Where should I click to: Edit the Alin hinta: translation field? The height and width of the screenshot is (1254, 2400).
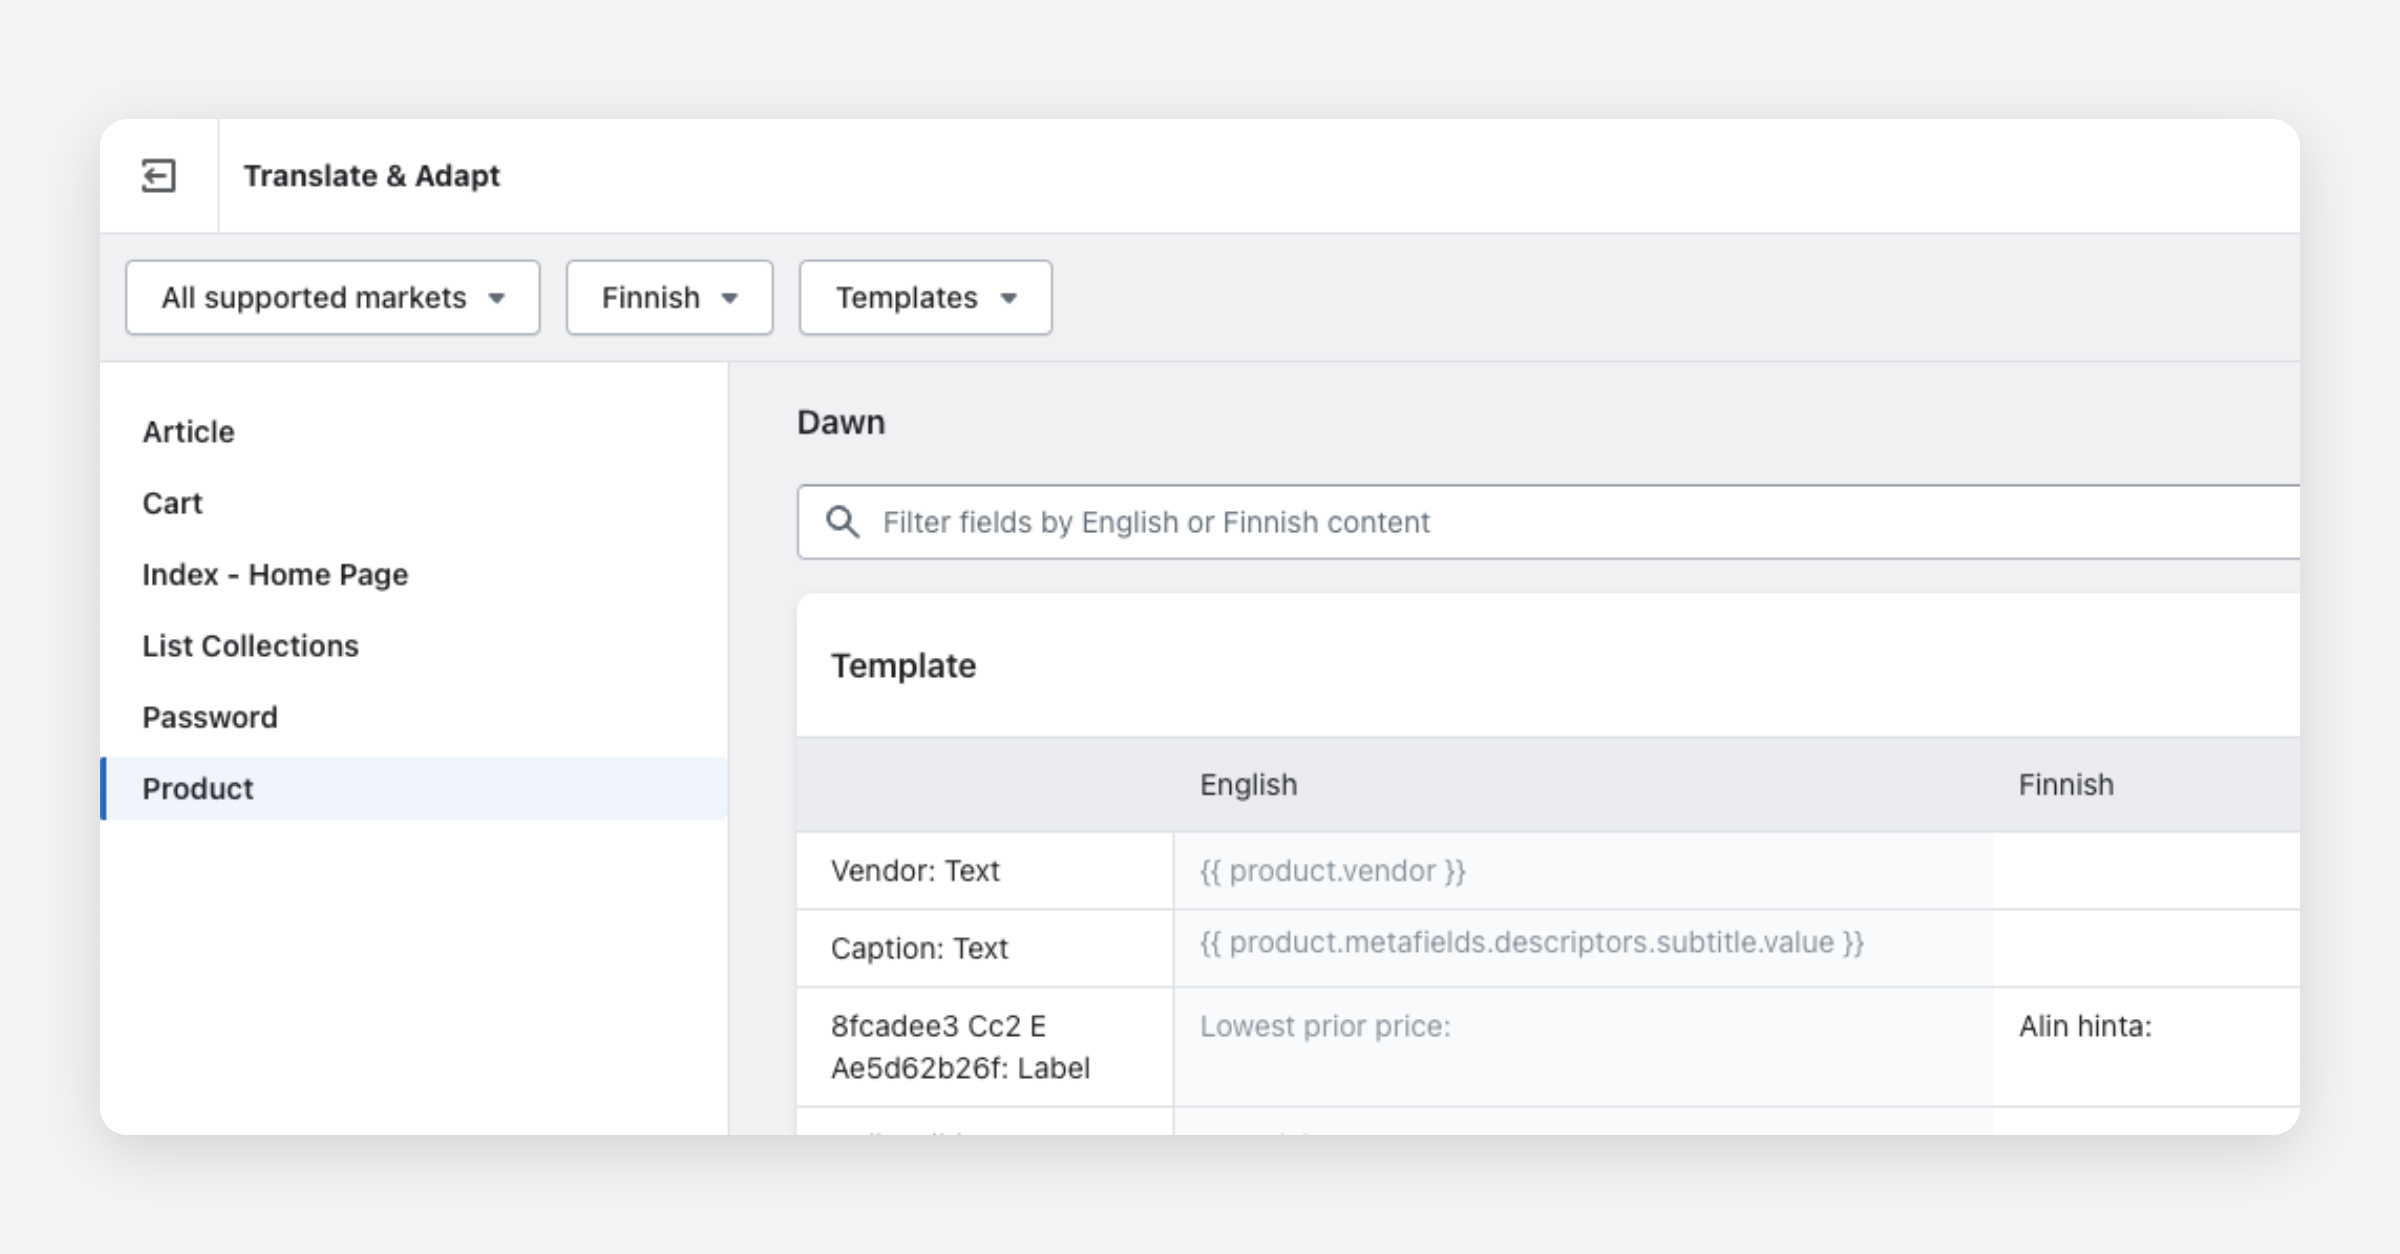coord(2145,1027)
